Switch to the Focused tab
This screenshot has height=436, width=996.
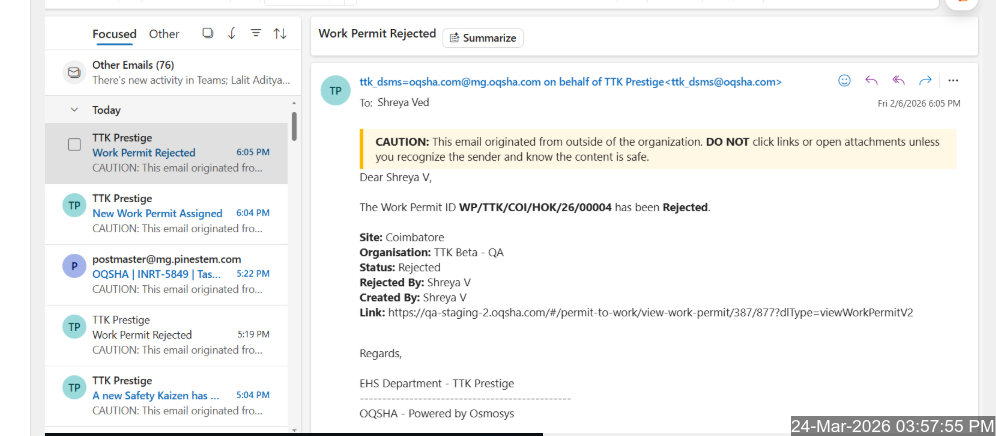114,34
